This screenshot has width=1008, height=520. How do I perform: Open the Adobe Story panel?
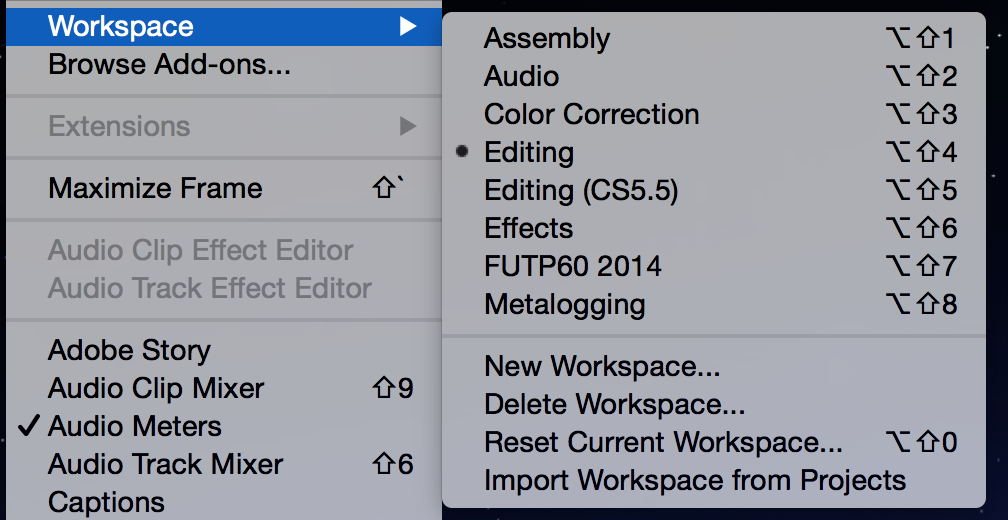224,350
